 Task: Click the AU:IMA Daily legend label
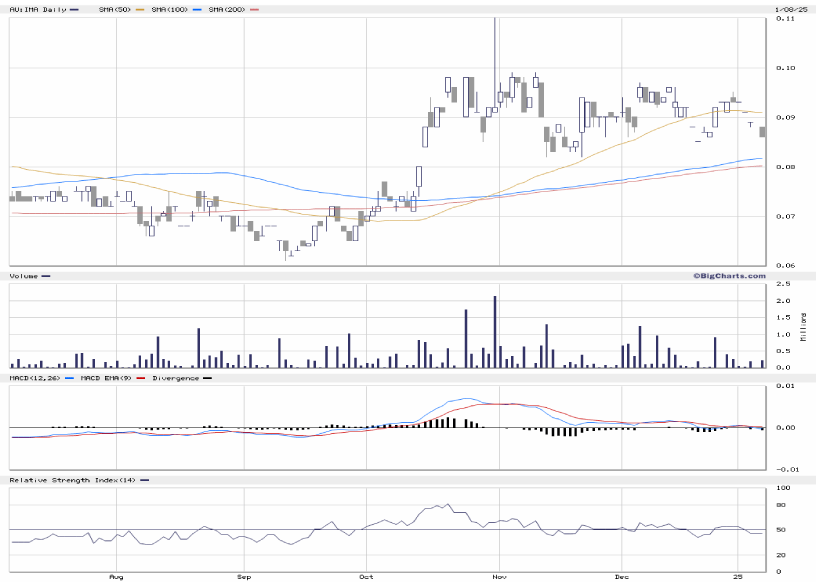click(x=36, y=9)
